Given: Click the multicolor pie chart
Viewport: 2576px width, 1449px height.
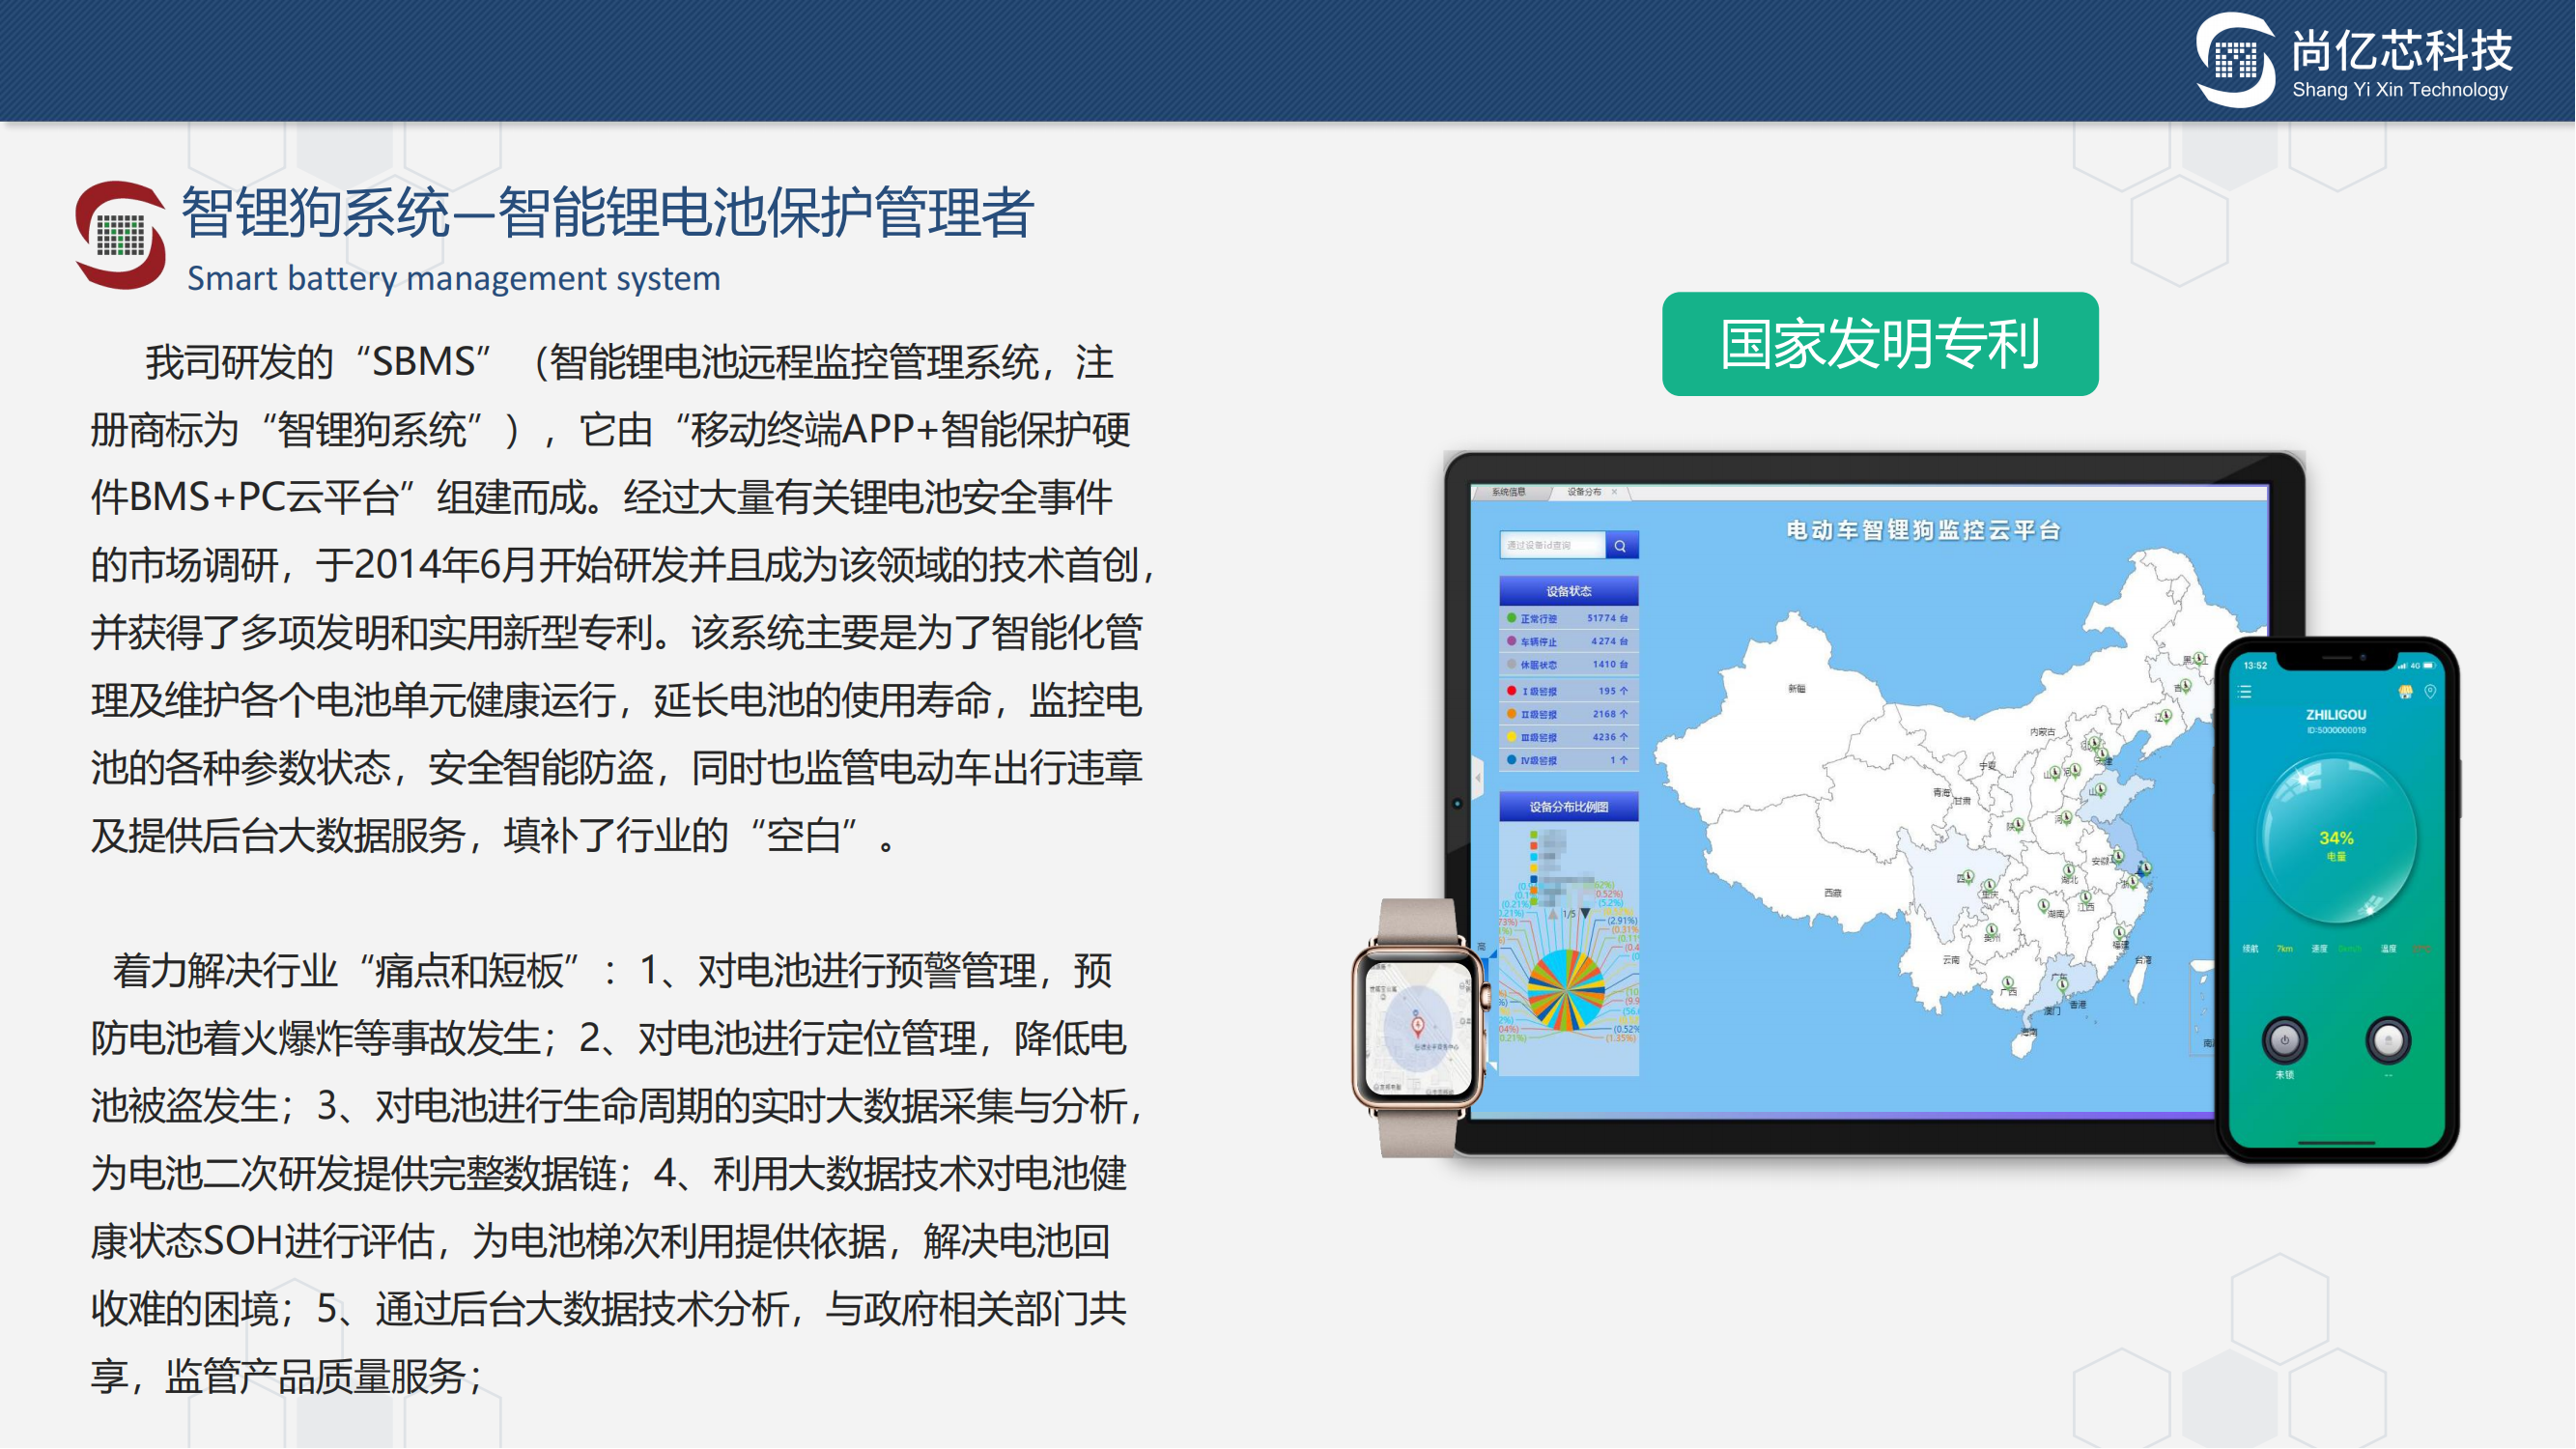Looking at the screenshot, I should coord(1565,990).
